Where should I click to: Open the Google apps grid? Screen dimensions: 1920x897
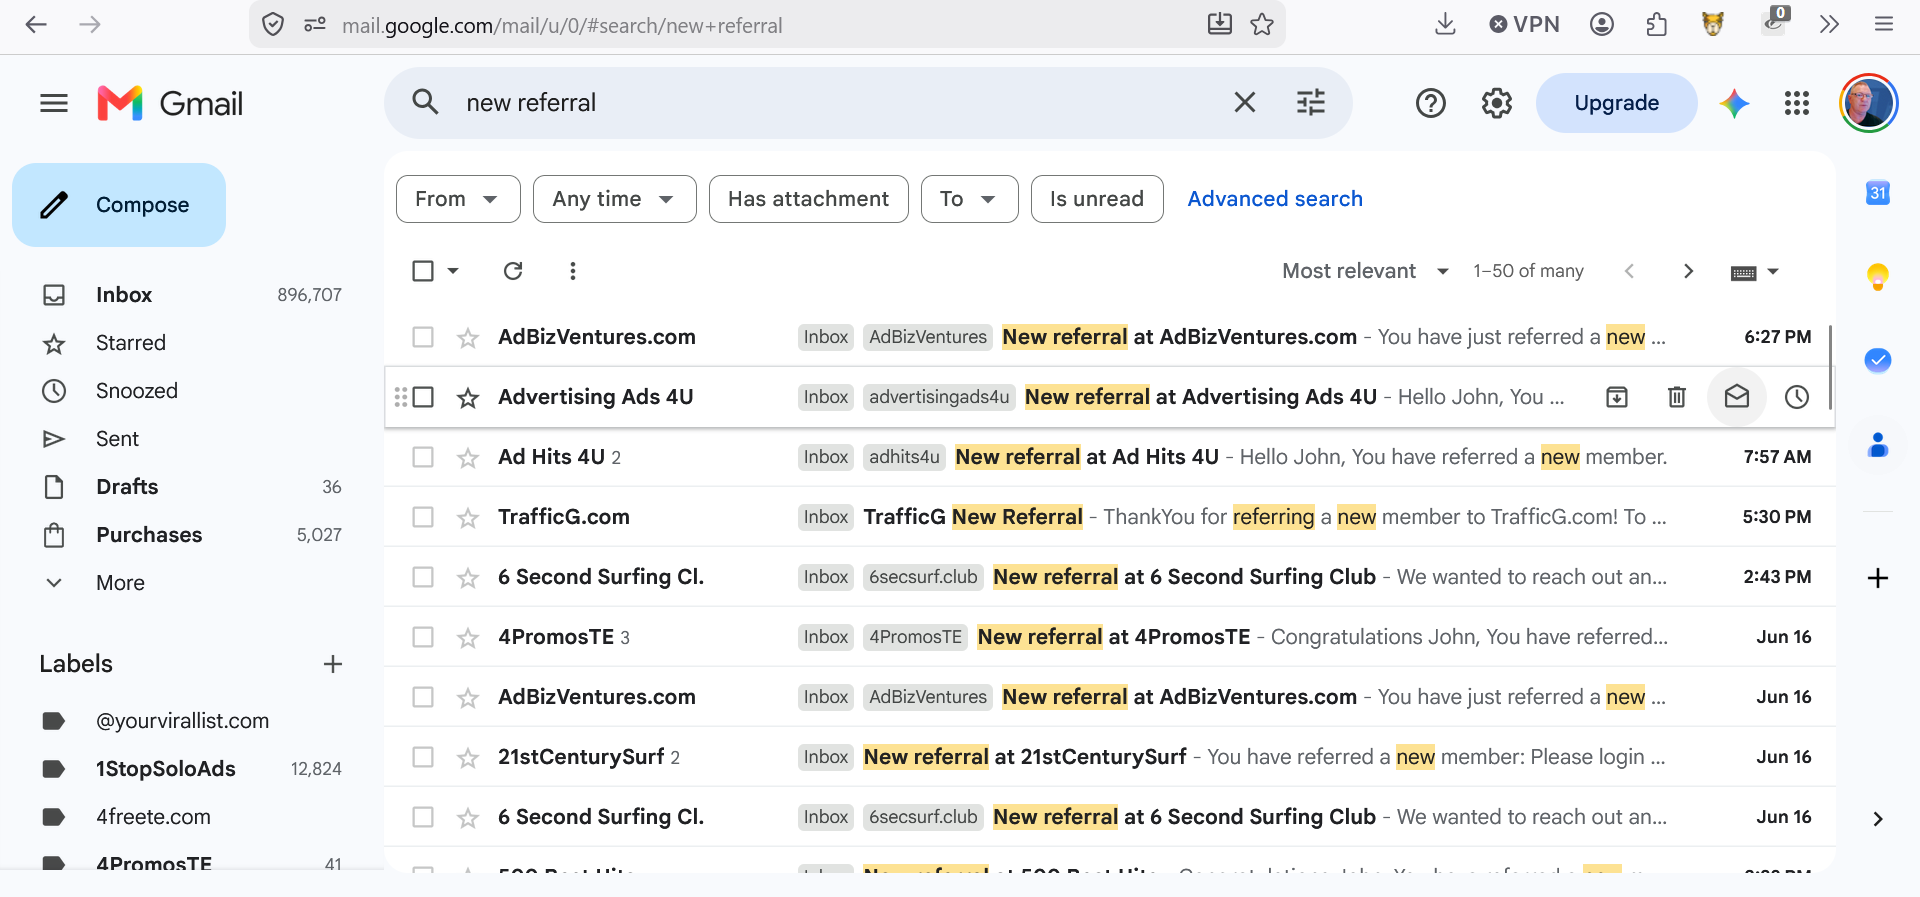pos(1797,103)
